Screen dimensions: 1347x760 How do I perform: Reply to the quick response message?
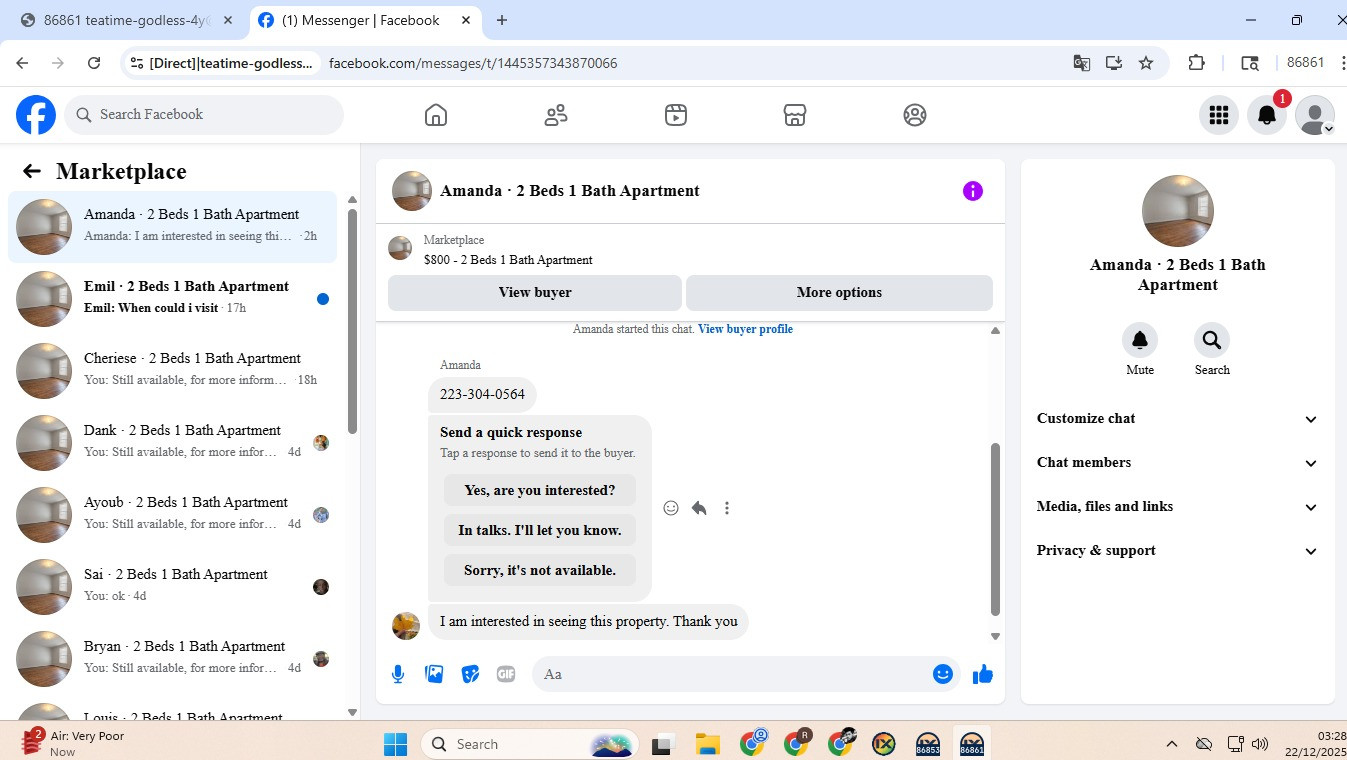[699, 508]
